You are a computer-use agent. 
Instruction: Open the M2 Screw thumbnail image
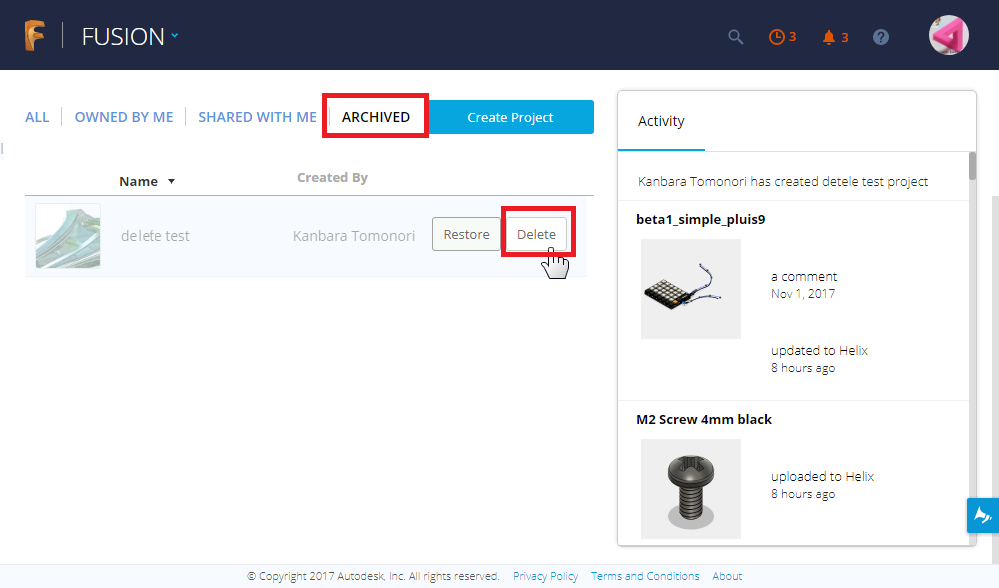click(x=691, y=489)
